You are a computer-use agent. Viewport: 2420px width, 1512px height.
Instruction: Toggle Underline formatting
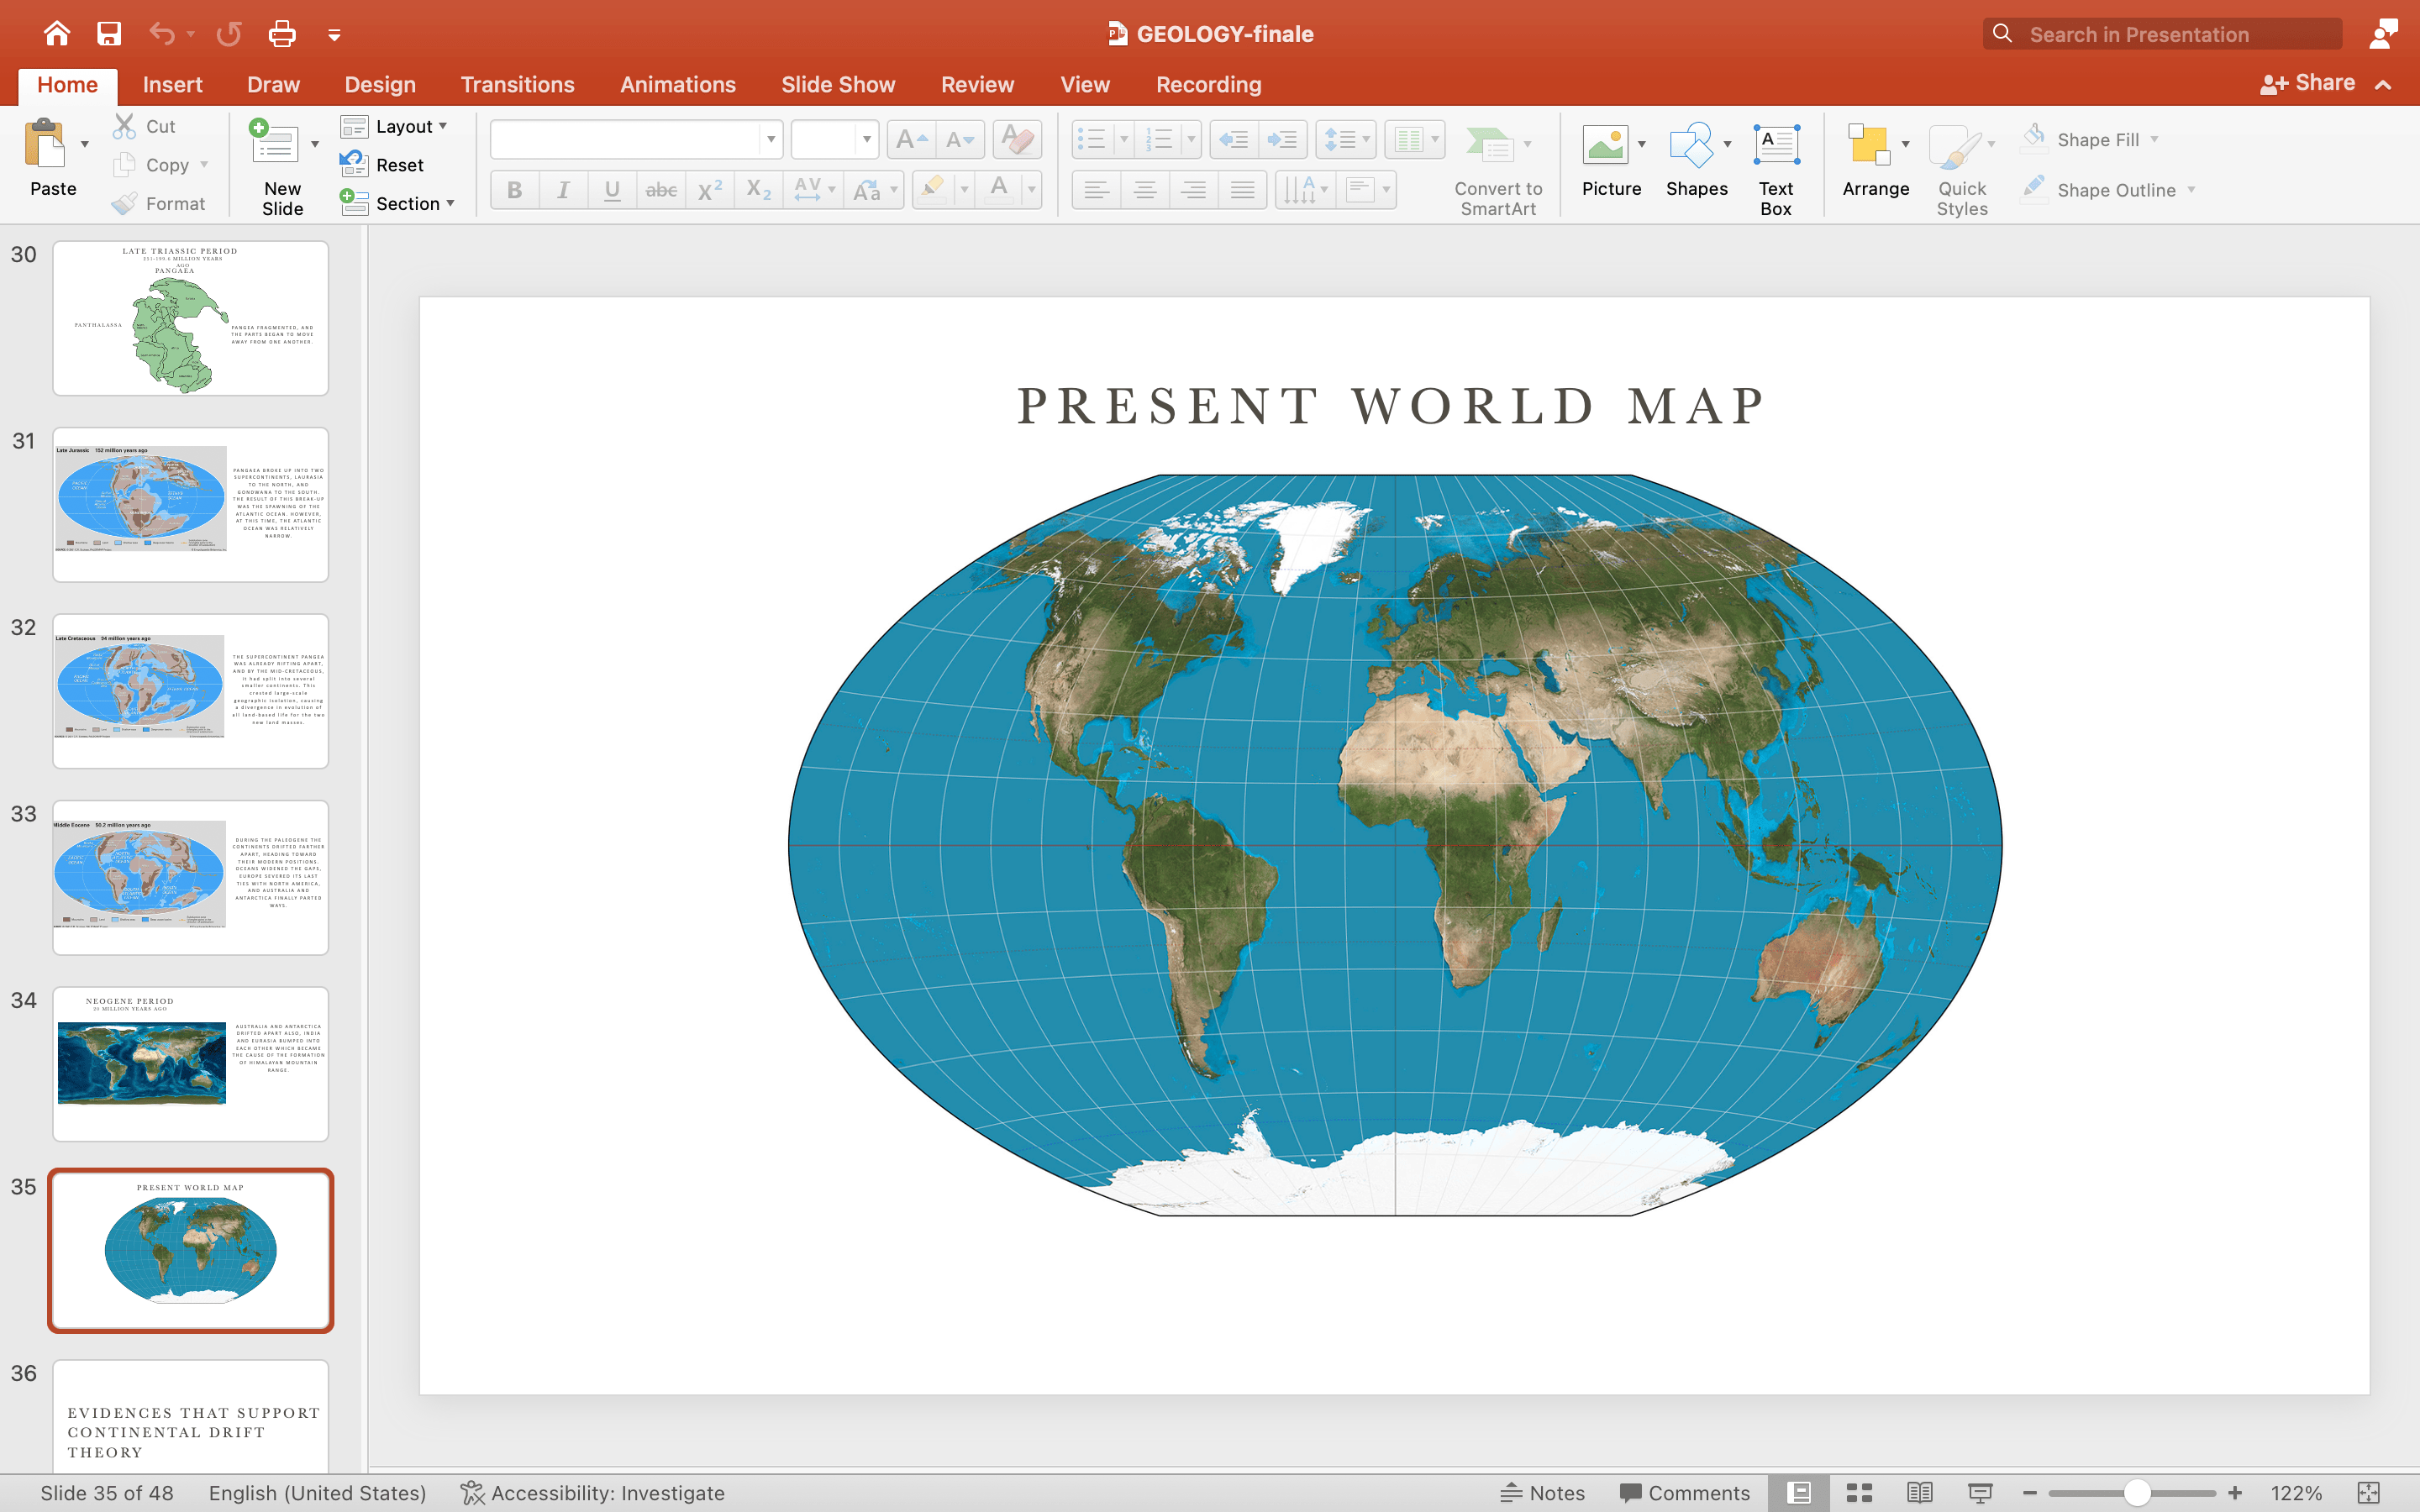point(612,190)
